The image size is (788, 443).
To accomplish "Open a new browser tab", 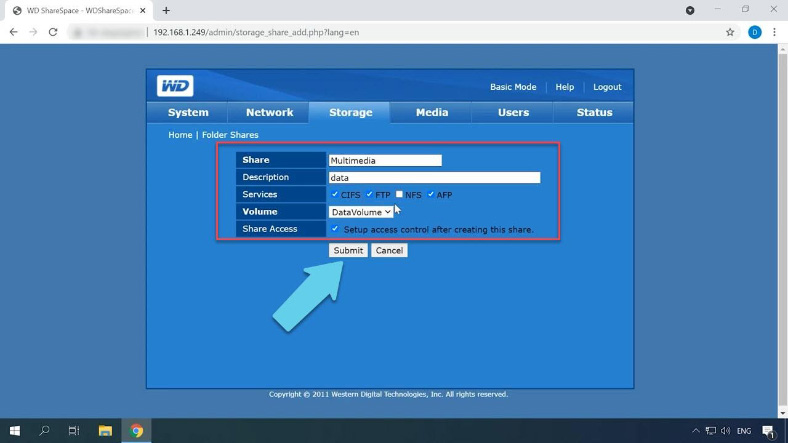I will (166, 10).
